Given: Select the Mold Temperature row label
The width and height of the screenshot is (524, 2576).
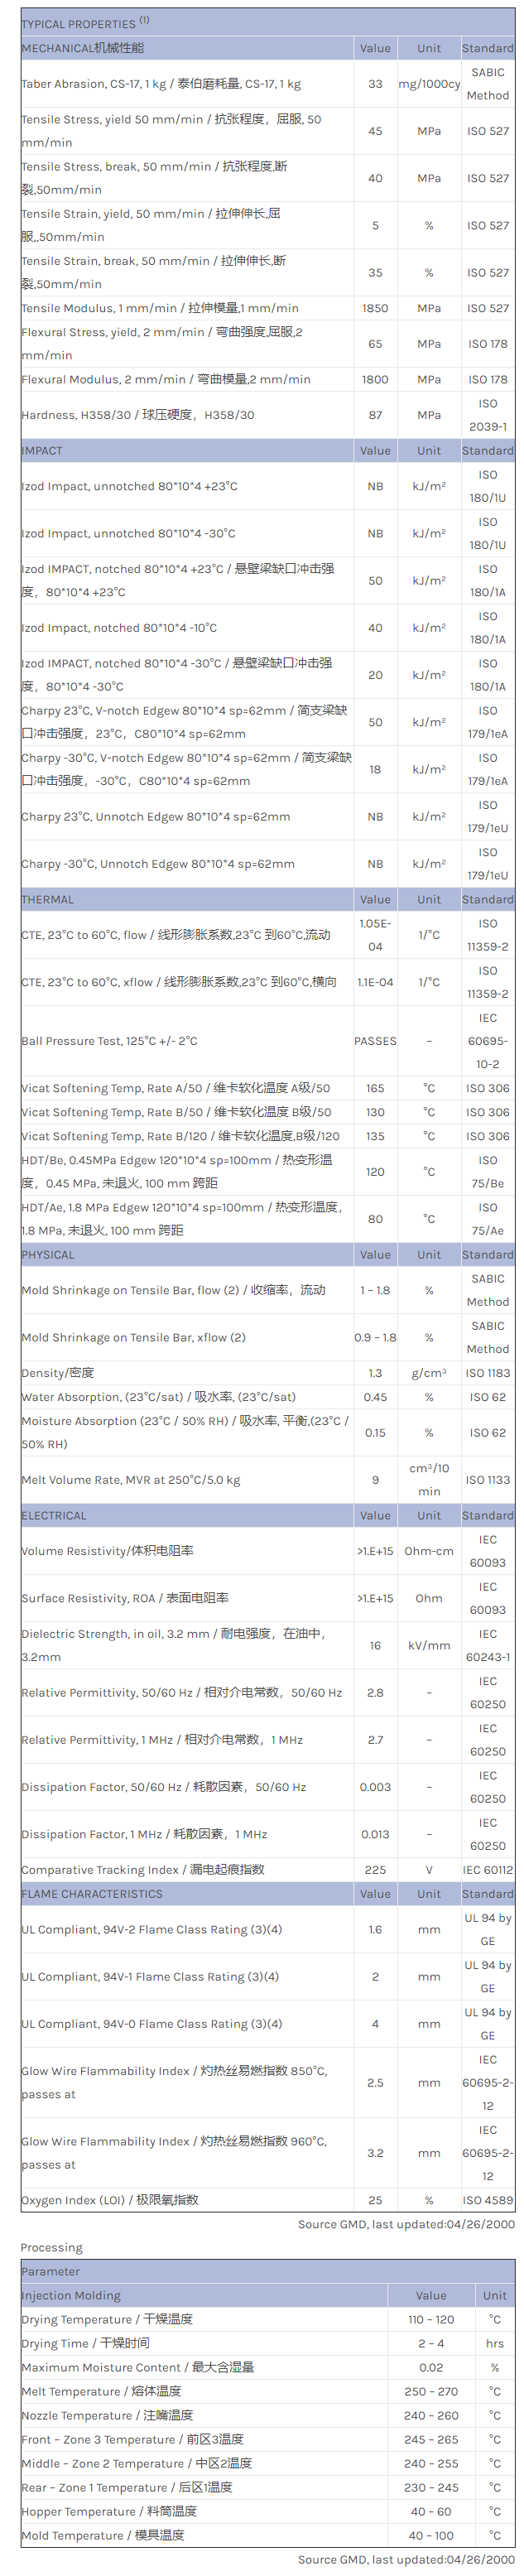Looking at the screenshot, I should [103, 2535].
